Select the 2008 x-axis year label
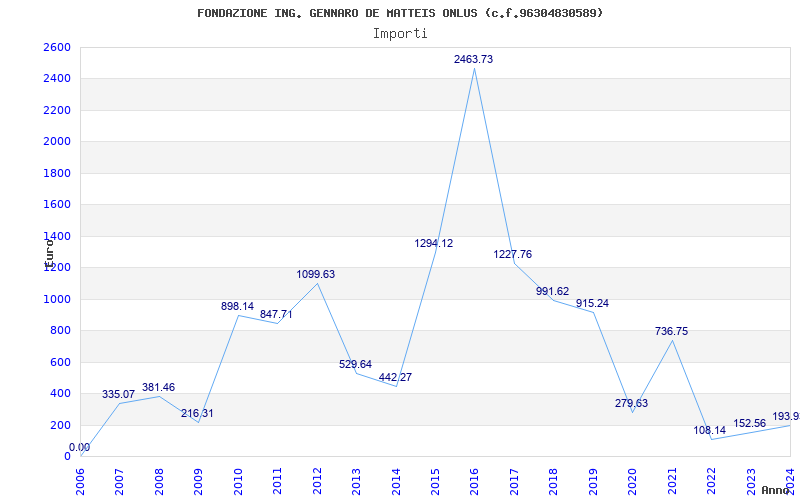 click(159, 481)
